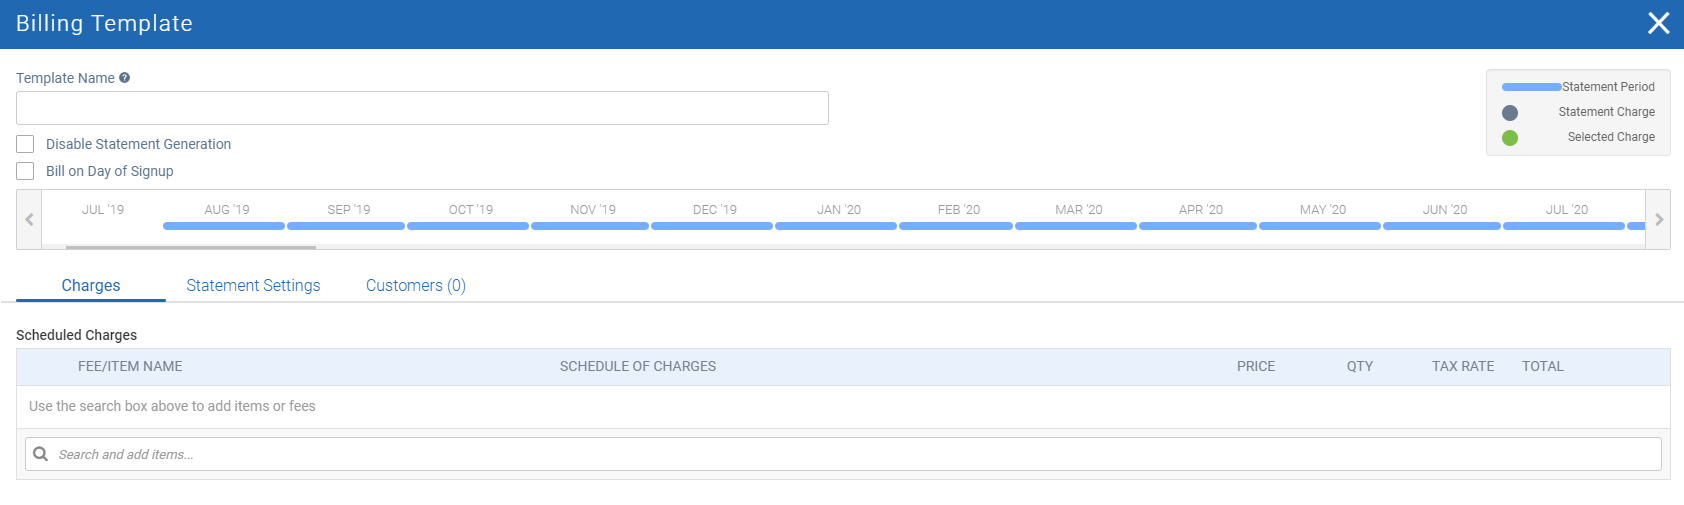1684x505 pixels.
Task: Click the FEE/ITEM NAME column header
Action: [130, 366]
